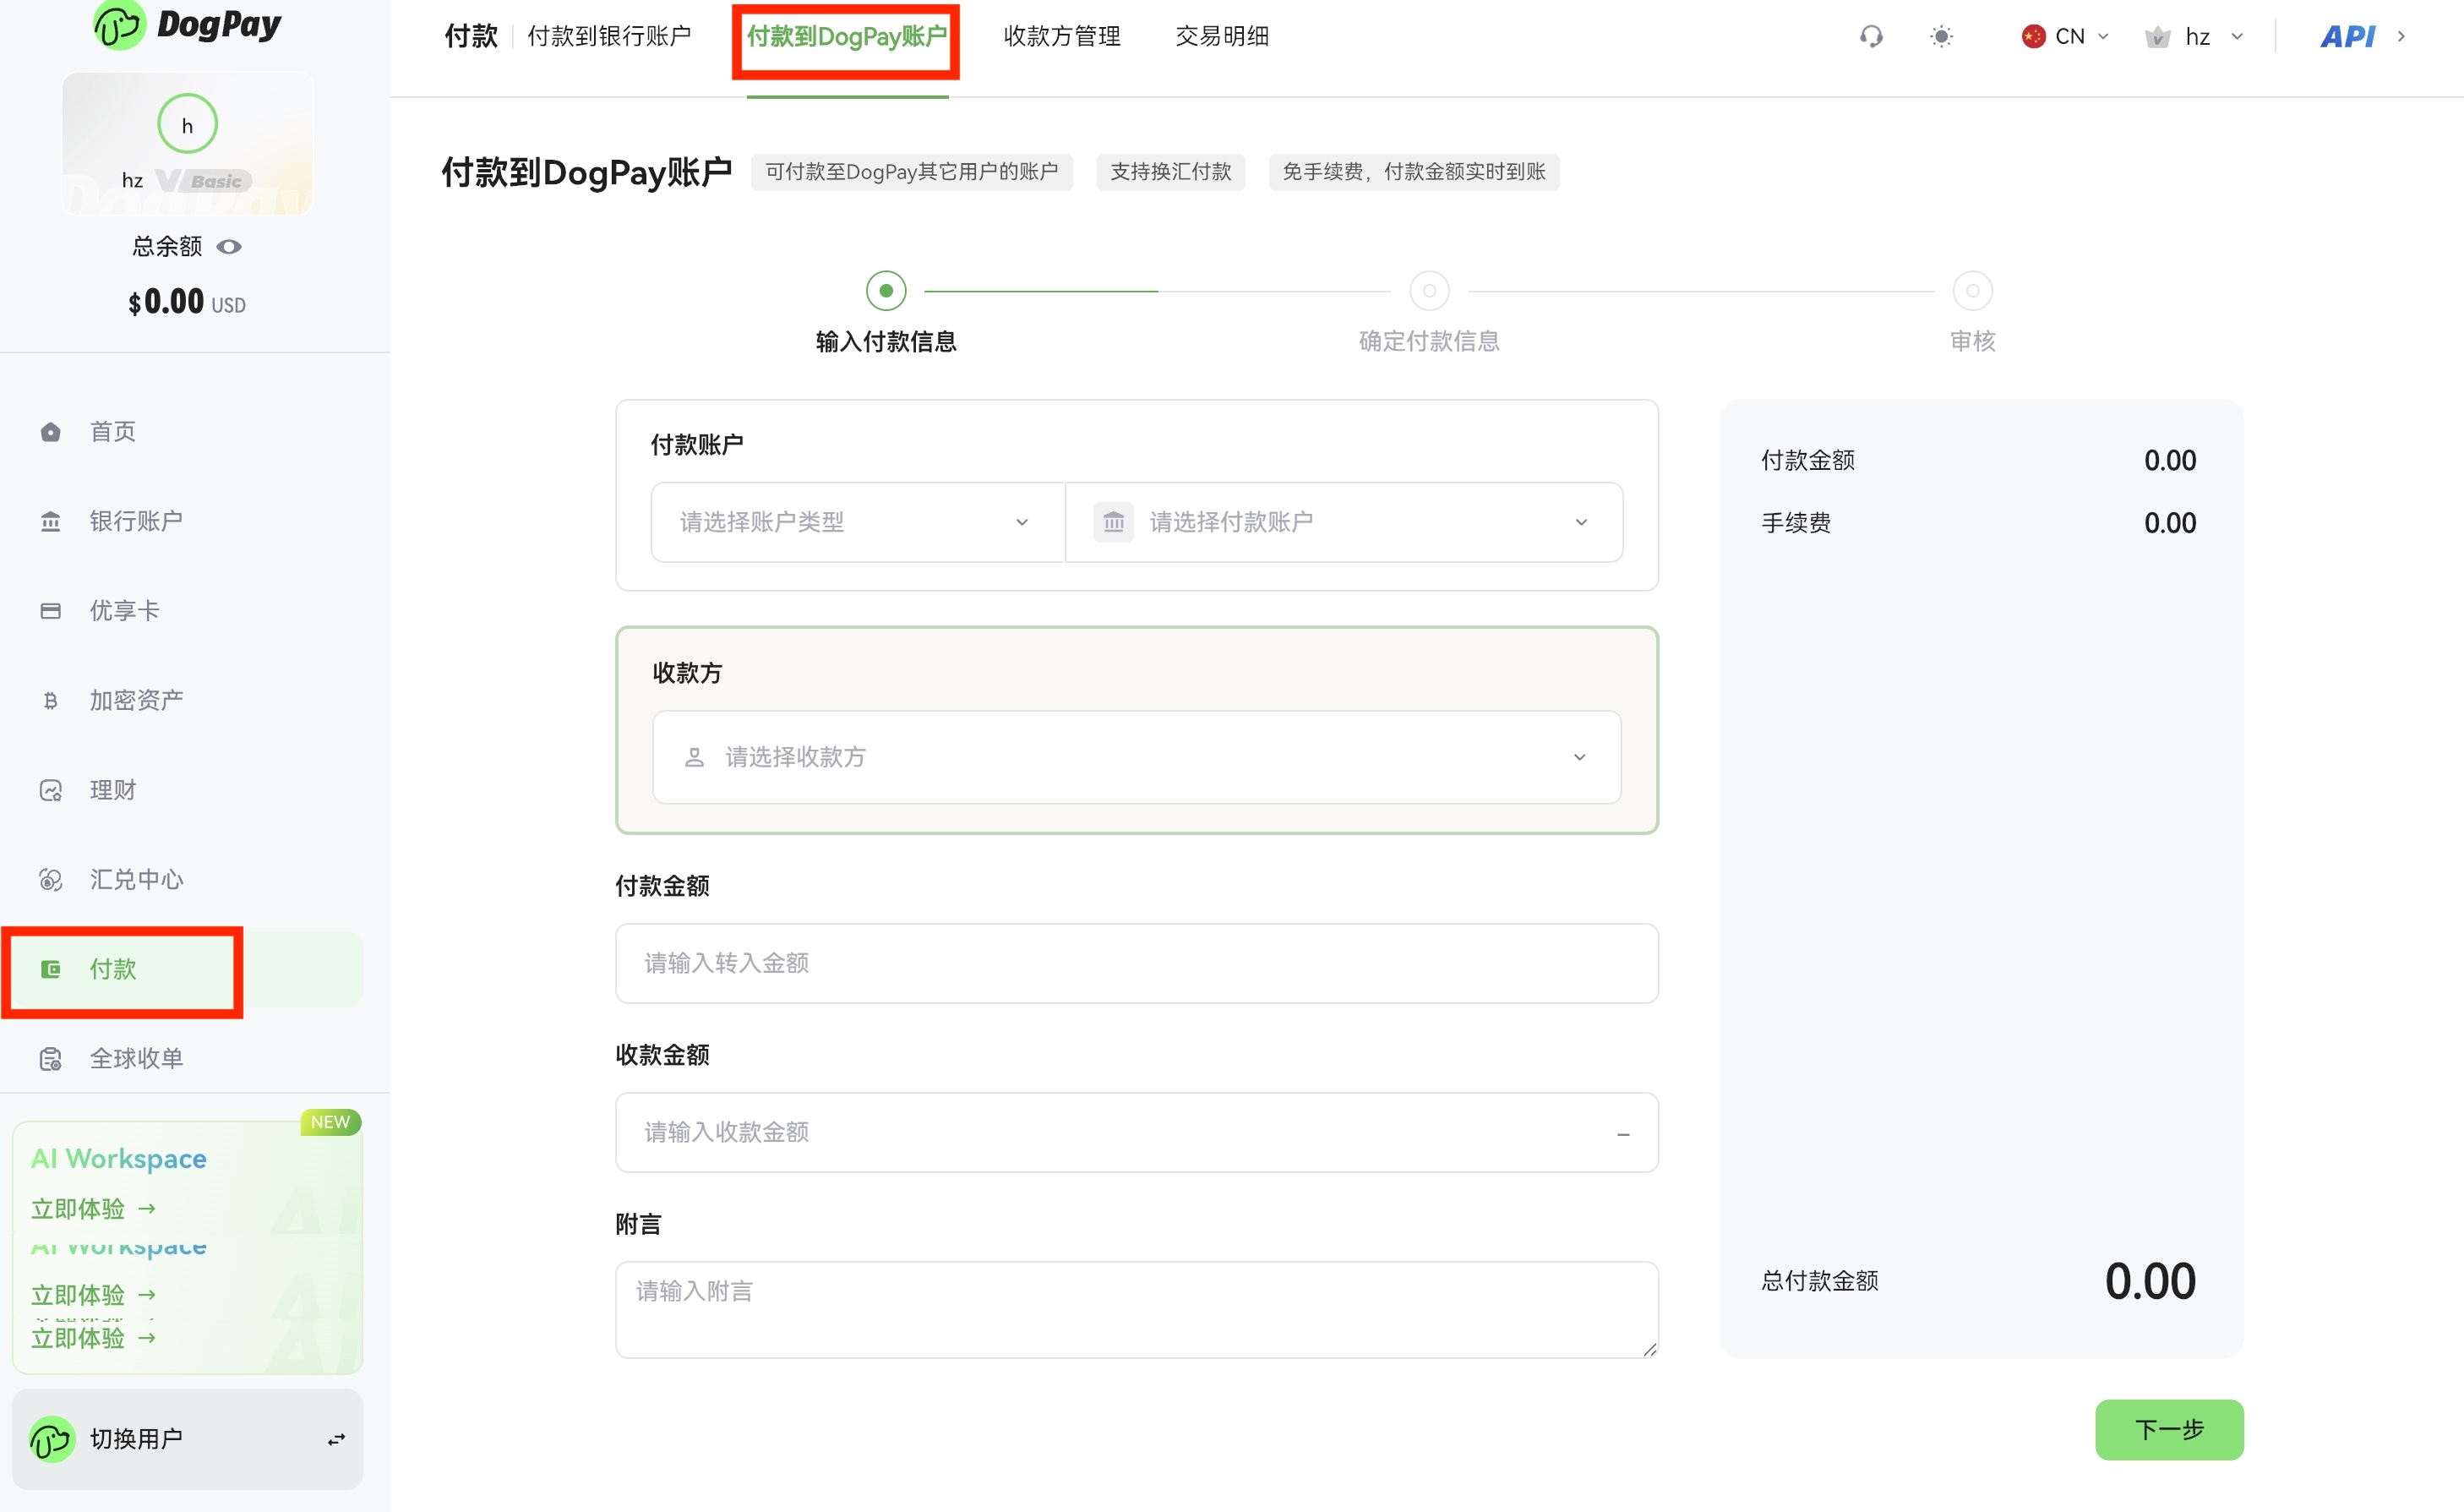Focus the 请输入转入金额 input field
The height and width of the screenshot is (1512, 2464).
(1137, 963)
